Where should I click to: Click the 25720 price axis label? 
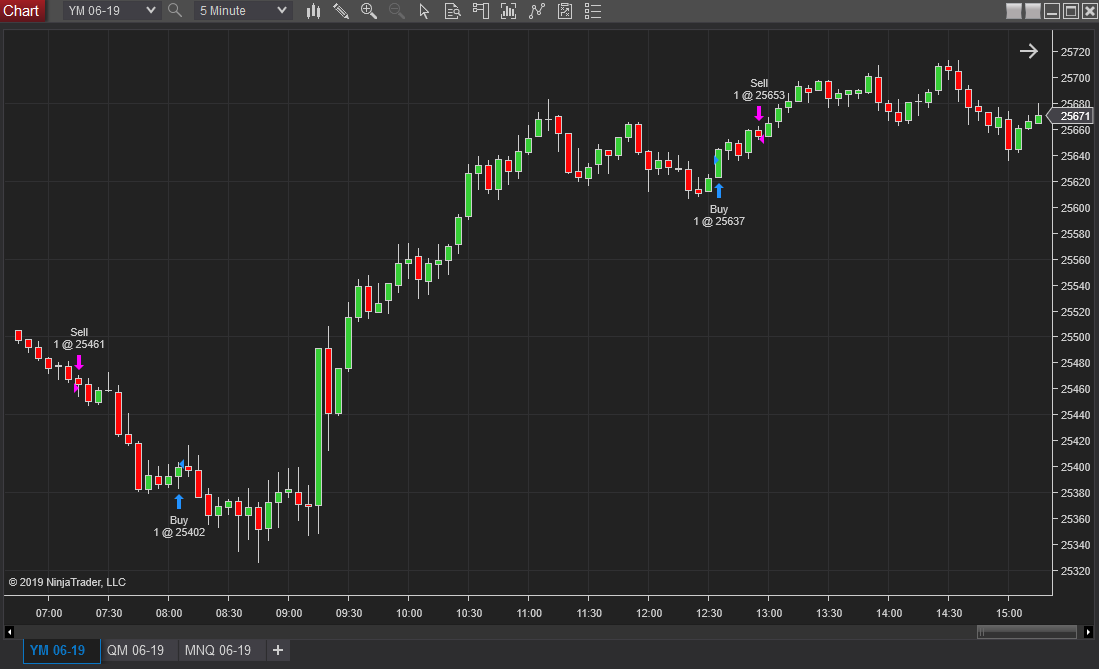[x=1075, y=52]
